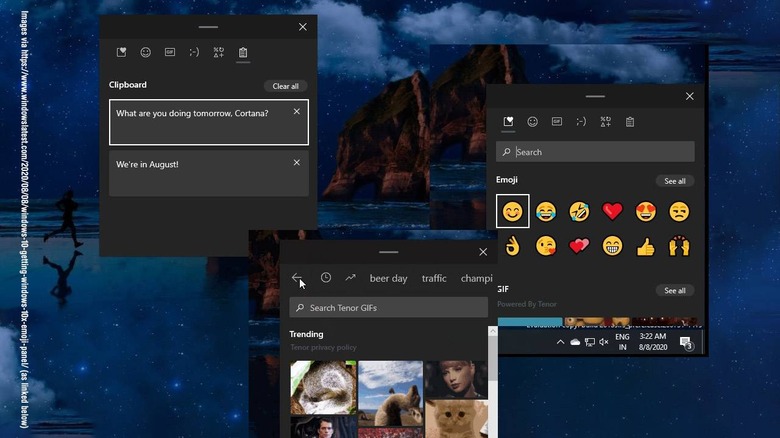Select 'What are you doing tomorrow, Cortana?' clip
This screenshot has height=438, width=780.
pyautogui.click(x=209, y=122)
